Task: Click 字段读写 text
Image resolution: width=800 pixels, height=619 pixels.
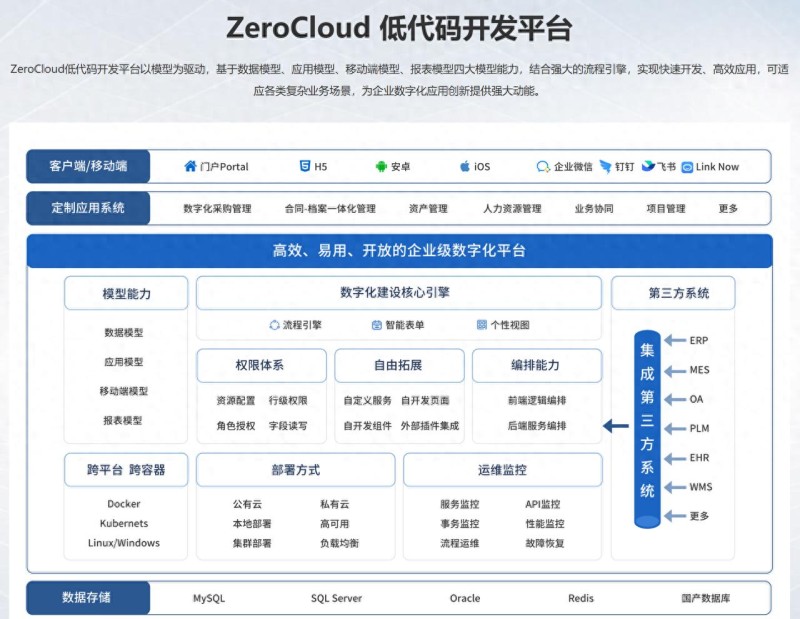Action: coord(288,426)
